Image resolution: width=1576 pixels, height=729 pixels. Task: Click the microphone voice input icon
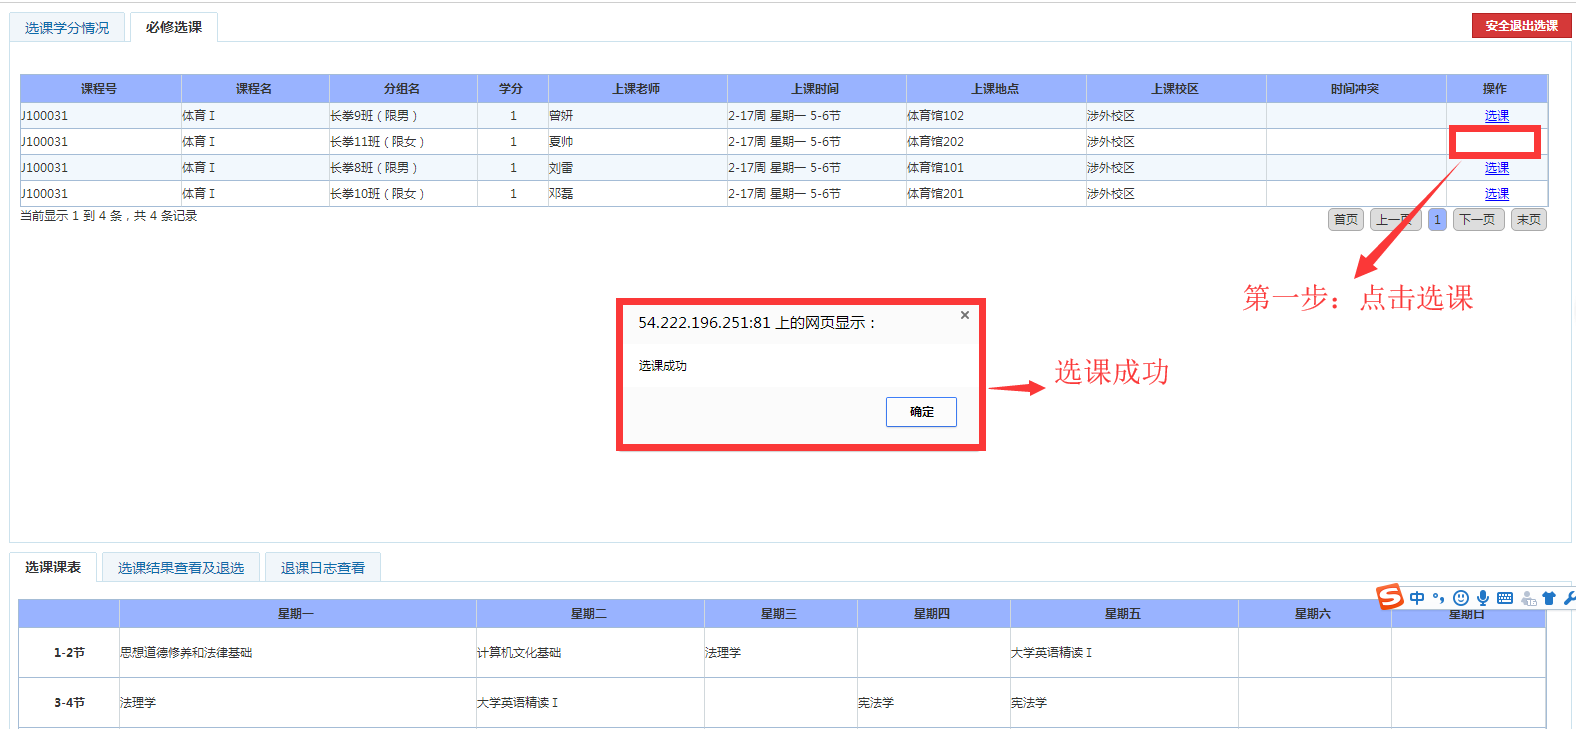(x=1483, y=598)
